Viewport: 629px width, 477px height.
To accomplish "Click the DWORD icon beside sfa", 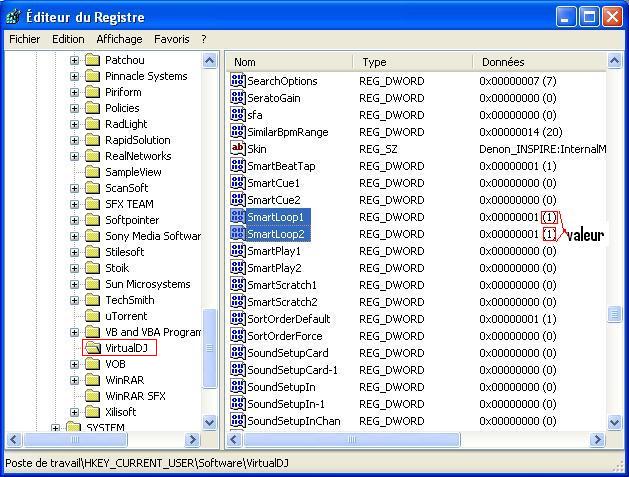I will 237,115.
